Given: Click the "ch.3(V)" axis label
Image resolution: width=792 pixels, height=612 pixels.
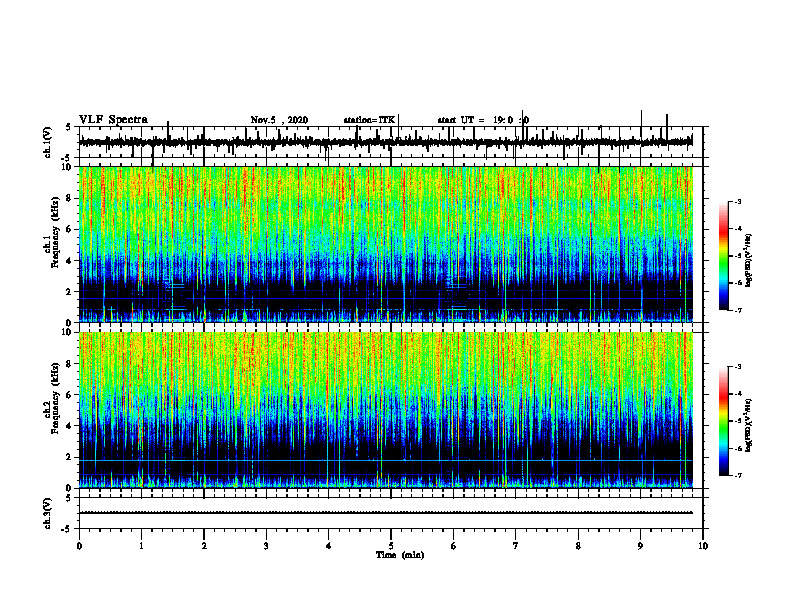Looking at the screenshot, I should click(x=48, y=514).
